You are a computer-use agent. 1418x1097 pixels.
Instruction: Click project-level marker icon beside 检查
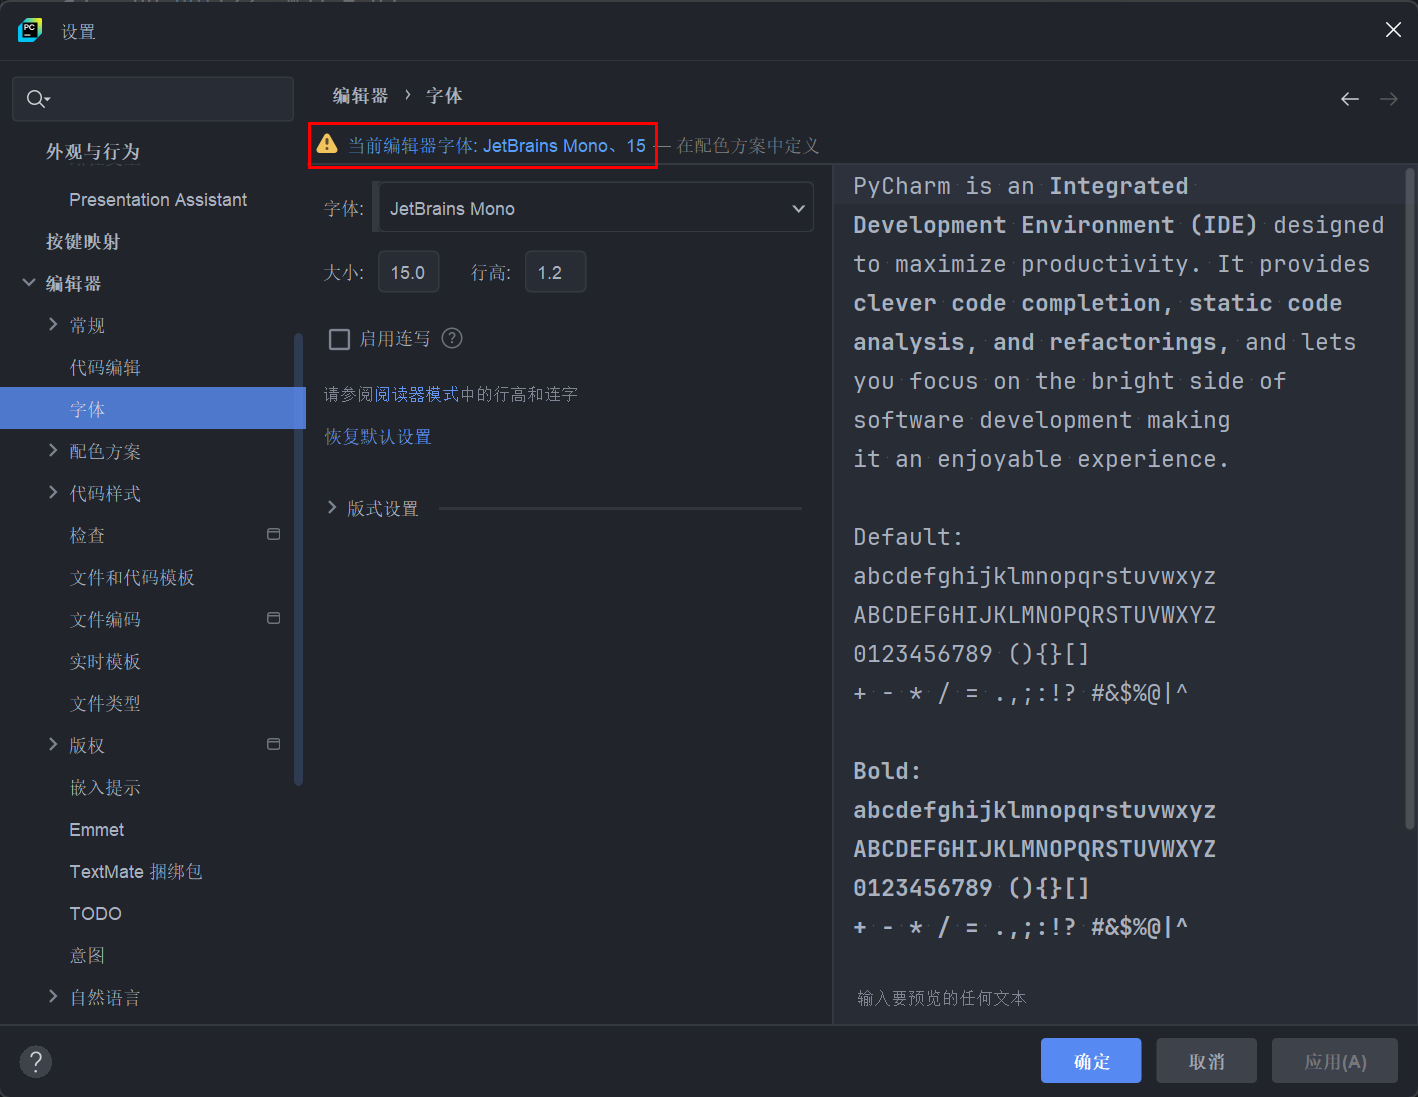273,534
